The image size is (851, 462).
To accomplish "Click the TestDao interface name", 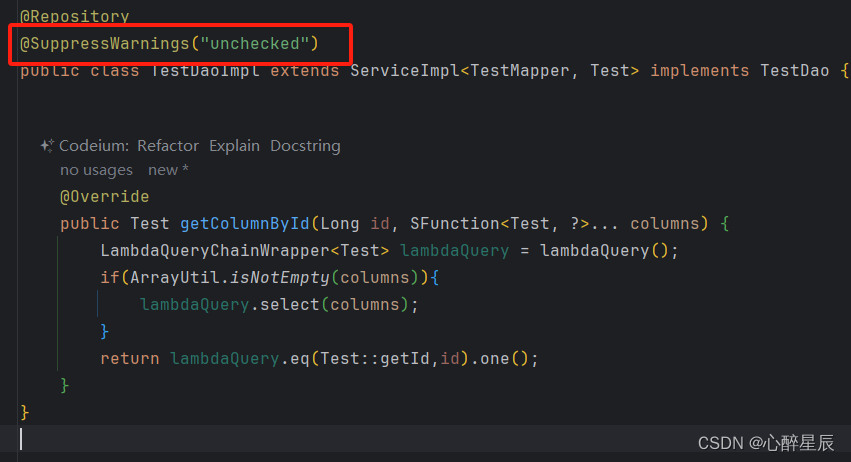I will pos(795,71).
